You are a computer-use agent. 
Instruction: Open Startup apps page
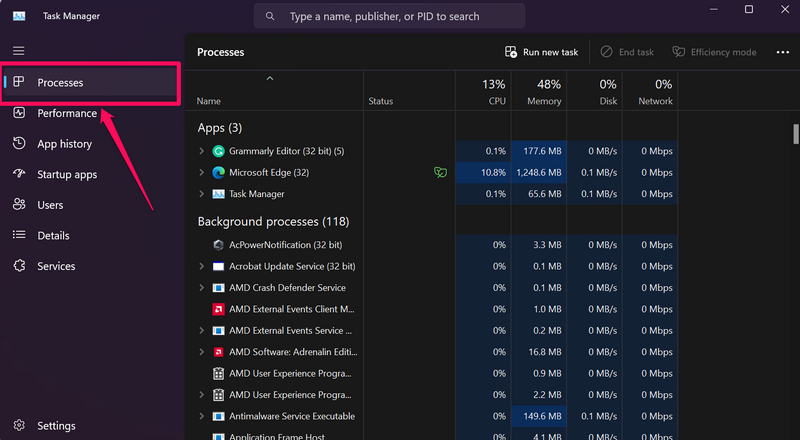66,175
